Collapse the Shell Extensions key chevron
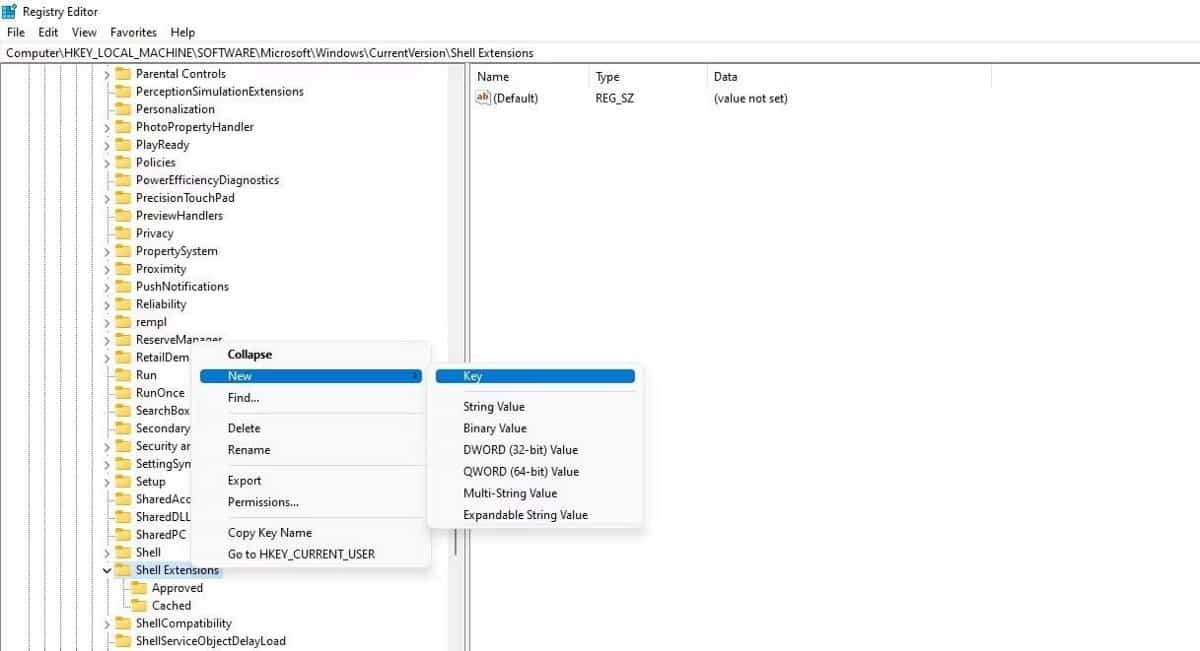The width and height of the screenshot is (1200, 651). pos(108,569)
